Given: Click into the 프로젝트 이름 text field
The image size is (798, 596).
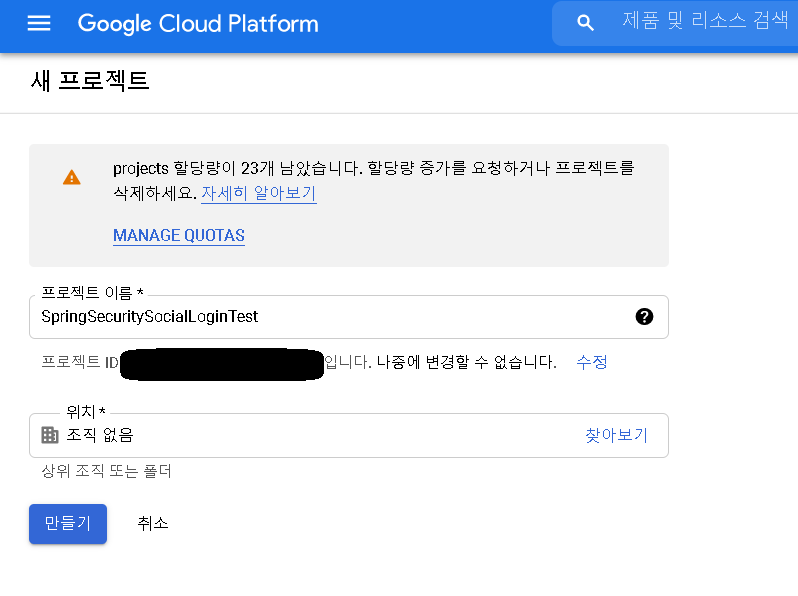Looking at the screenshot, I should [x=349, y=317].
